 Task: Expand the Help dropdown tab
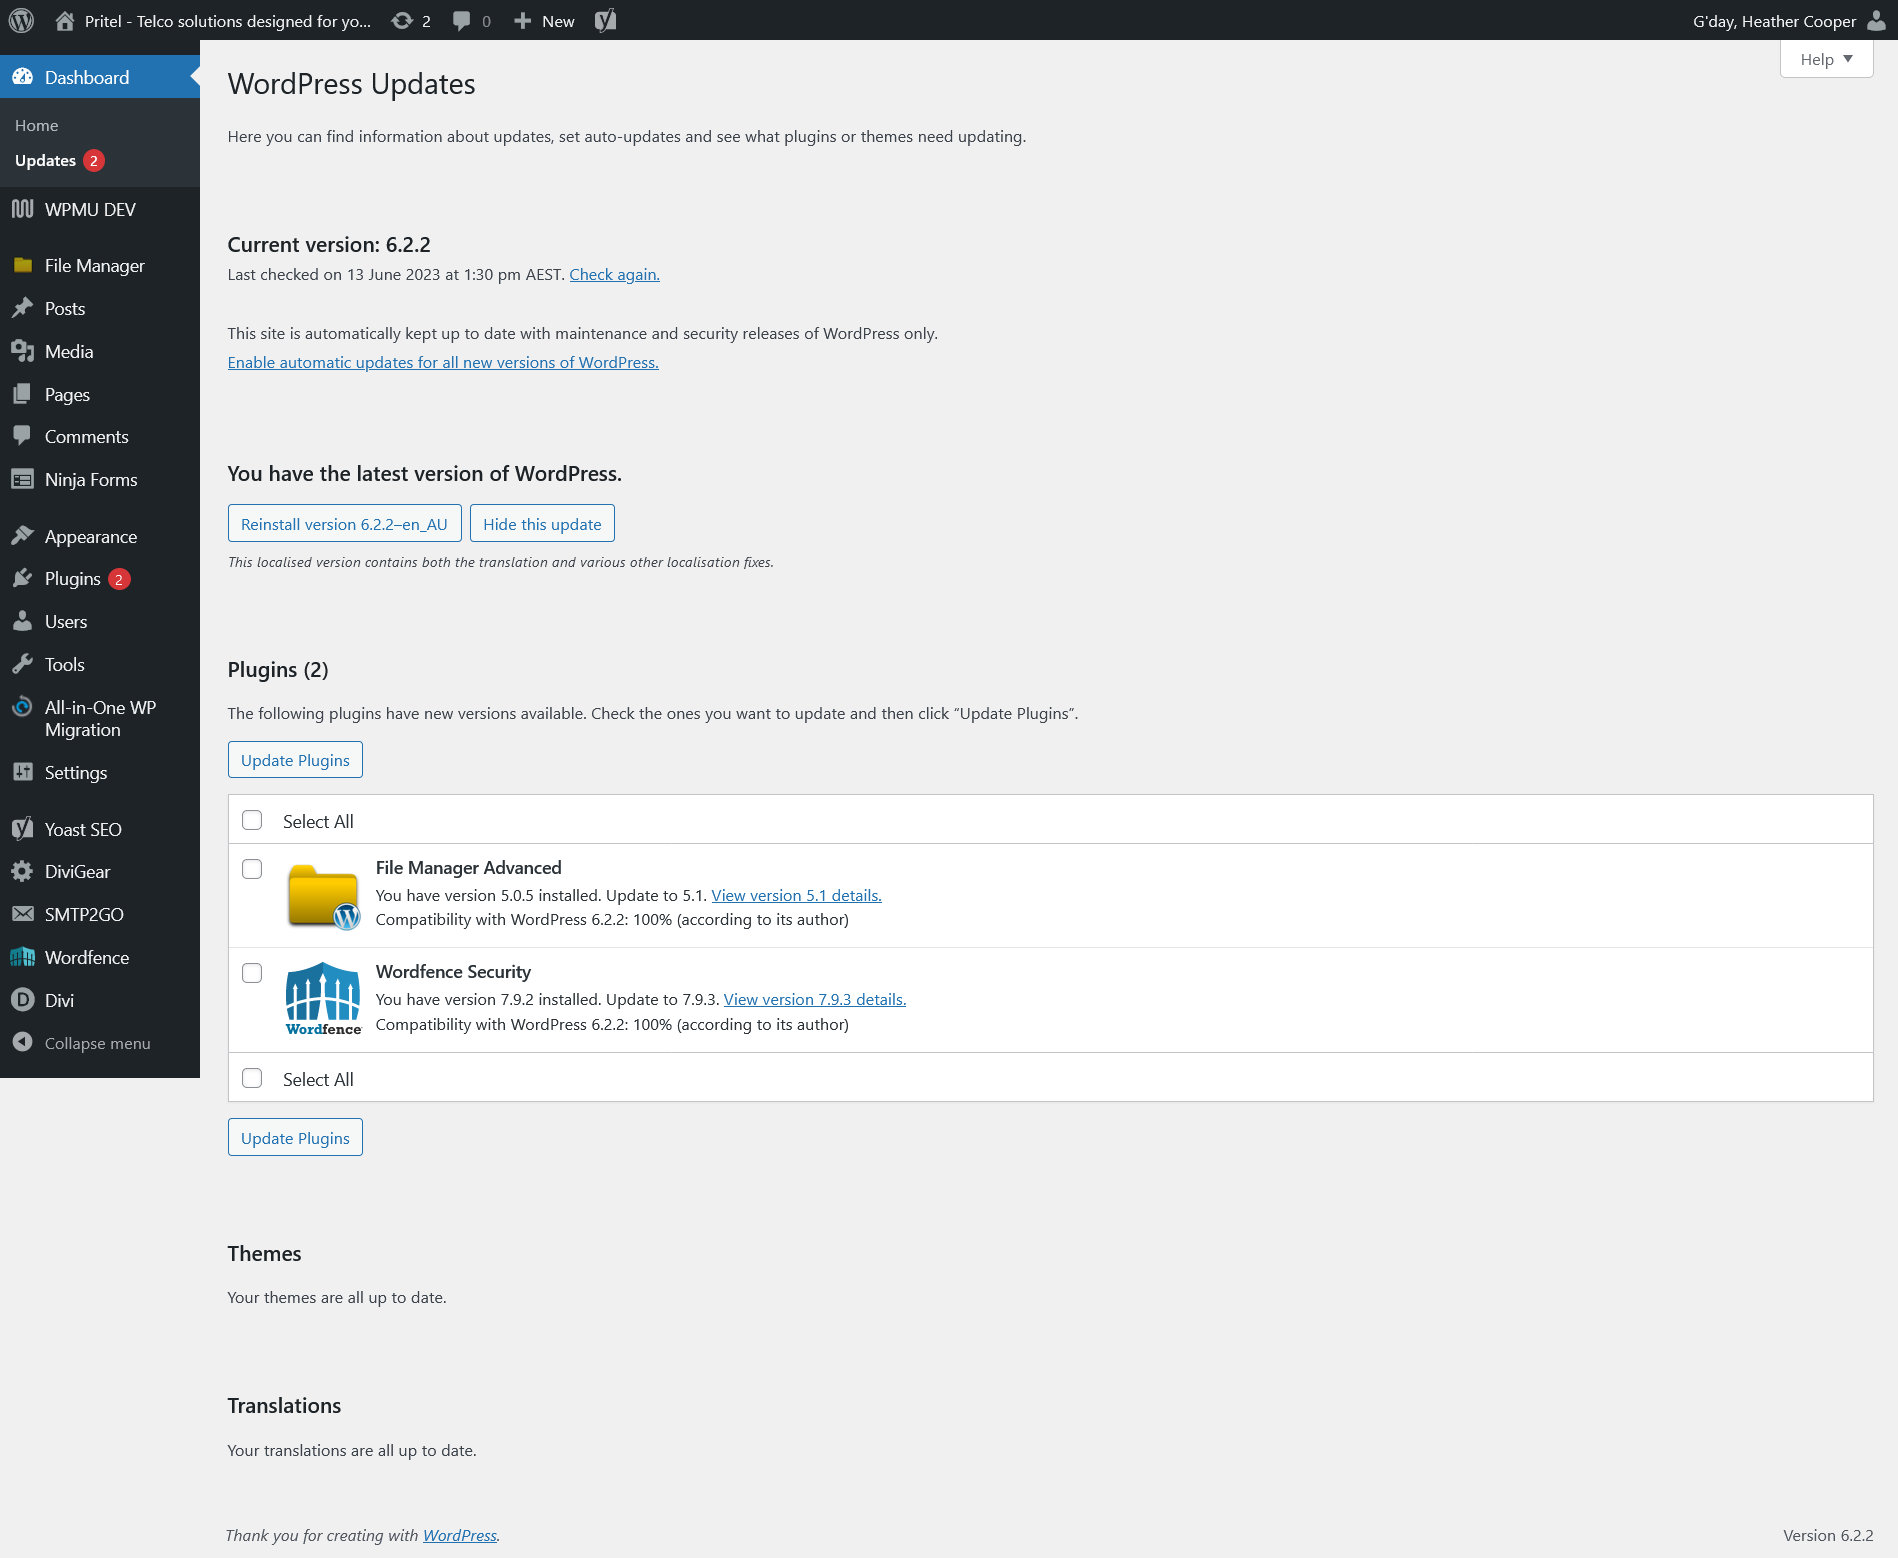[x=1825, y=59]
